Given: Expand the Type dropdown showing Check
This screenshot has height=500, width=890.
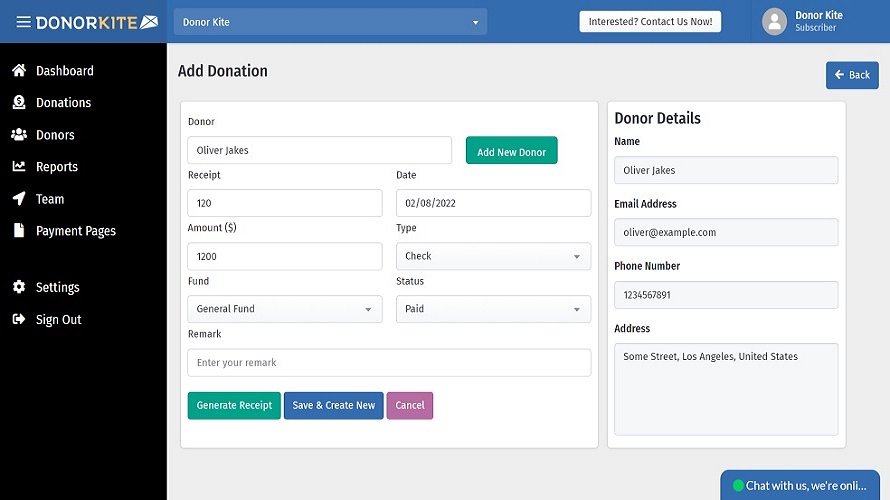Looking at the screenshot, I should tap(493, 257).
